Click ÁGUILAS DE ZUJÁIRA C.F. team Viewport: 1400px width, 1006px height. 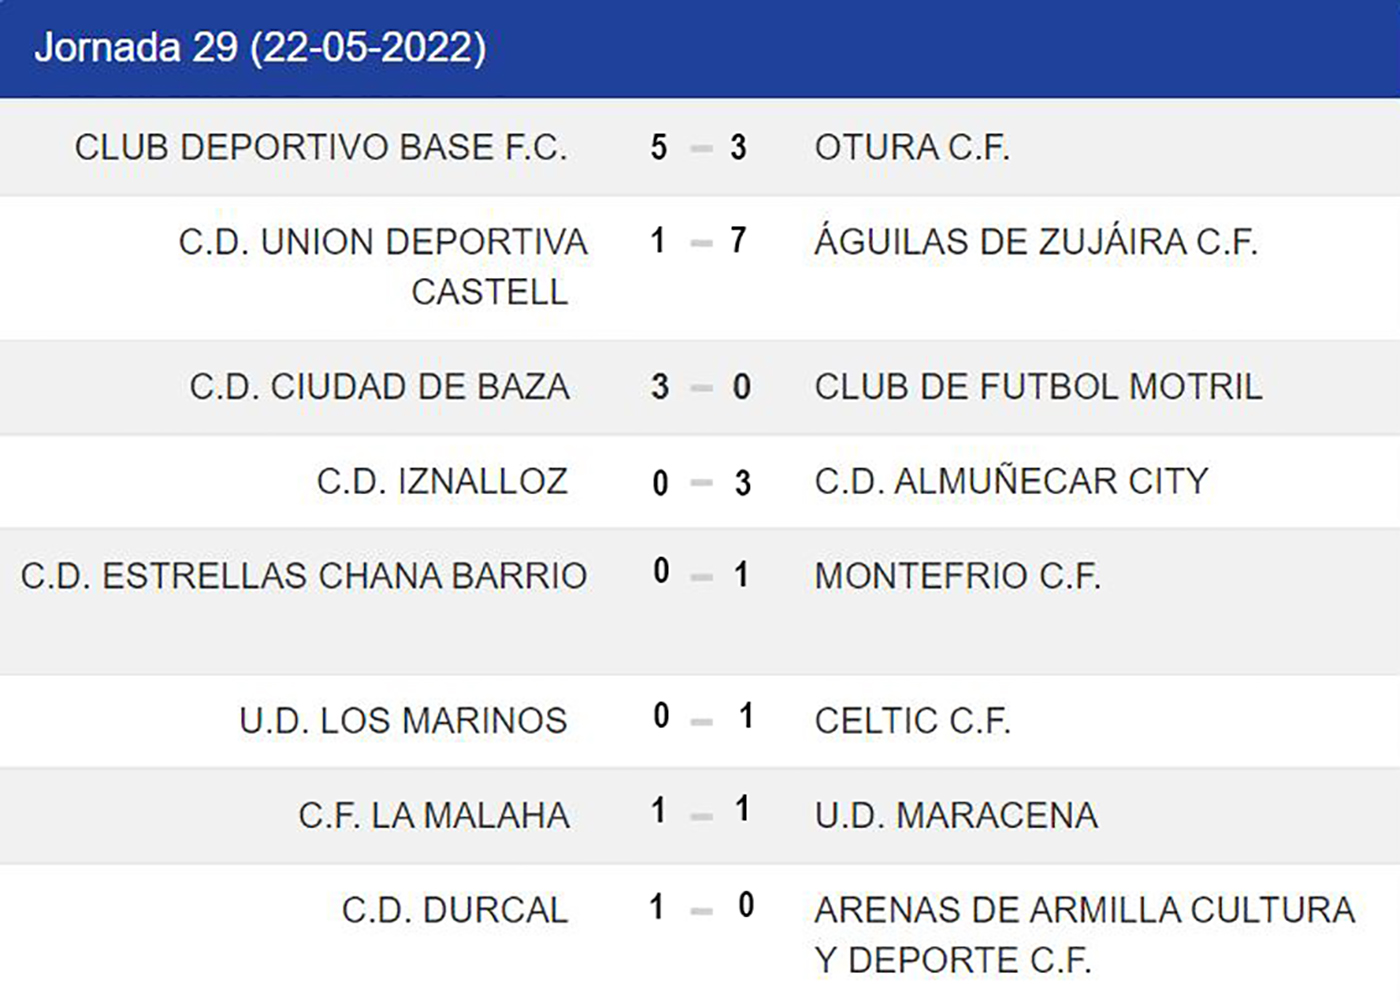pyautogui.click(x=1036, y=242)
